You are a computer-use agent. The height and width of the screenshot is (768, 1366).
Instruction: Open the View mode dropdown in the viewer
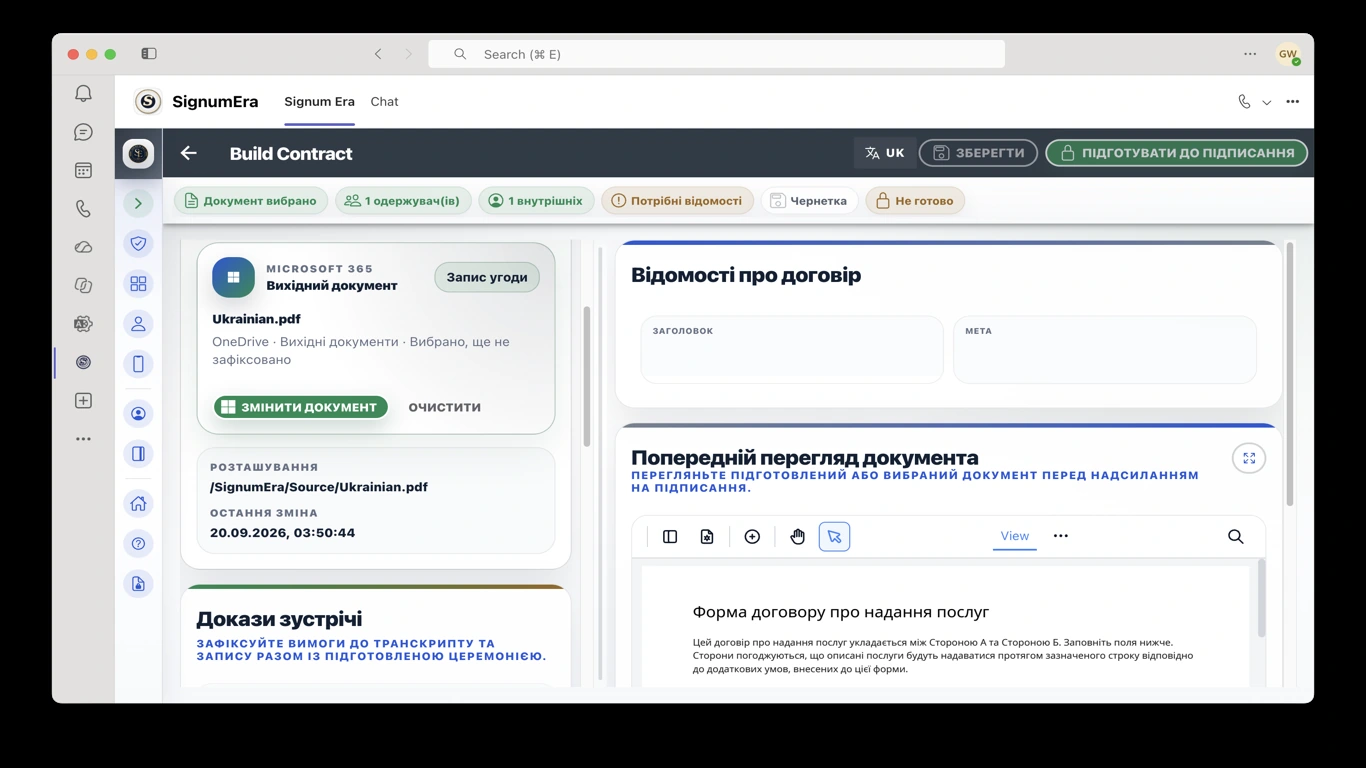pos(1014,536)
